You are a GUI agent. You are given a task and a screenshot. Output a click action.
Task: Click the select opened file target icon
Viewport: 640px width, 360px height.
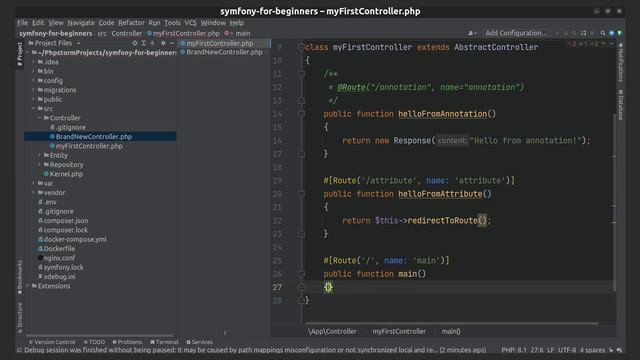point(135,43)
